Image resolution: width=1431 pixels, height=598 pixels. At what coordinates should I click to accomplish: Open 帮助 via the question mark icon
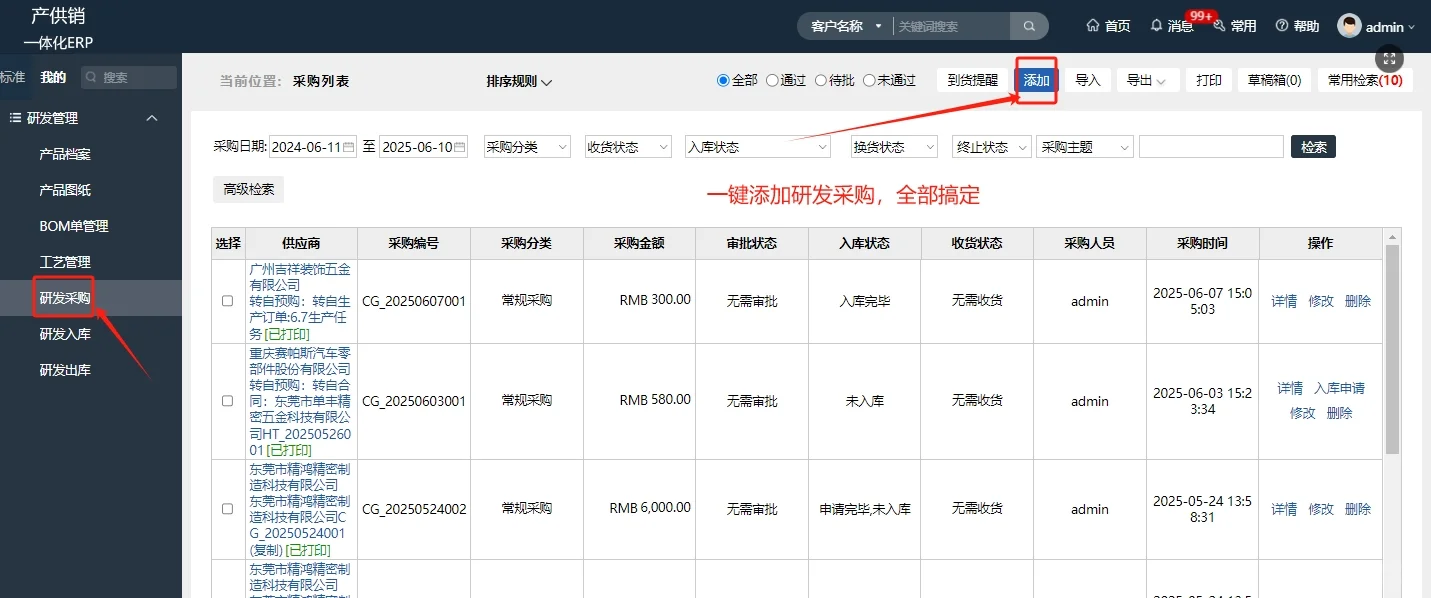pos(1283,25)
